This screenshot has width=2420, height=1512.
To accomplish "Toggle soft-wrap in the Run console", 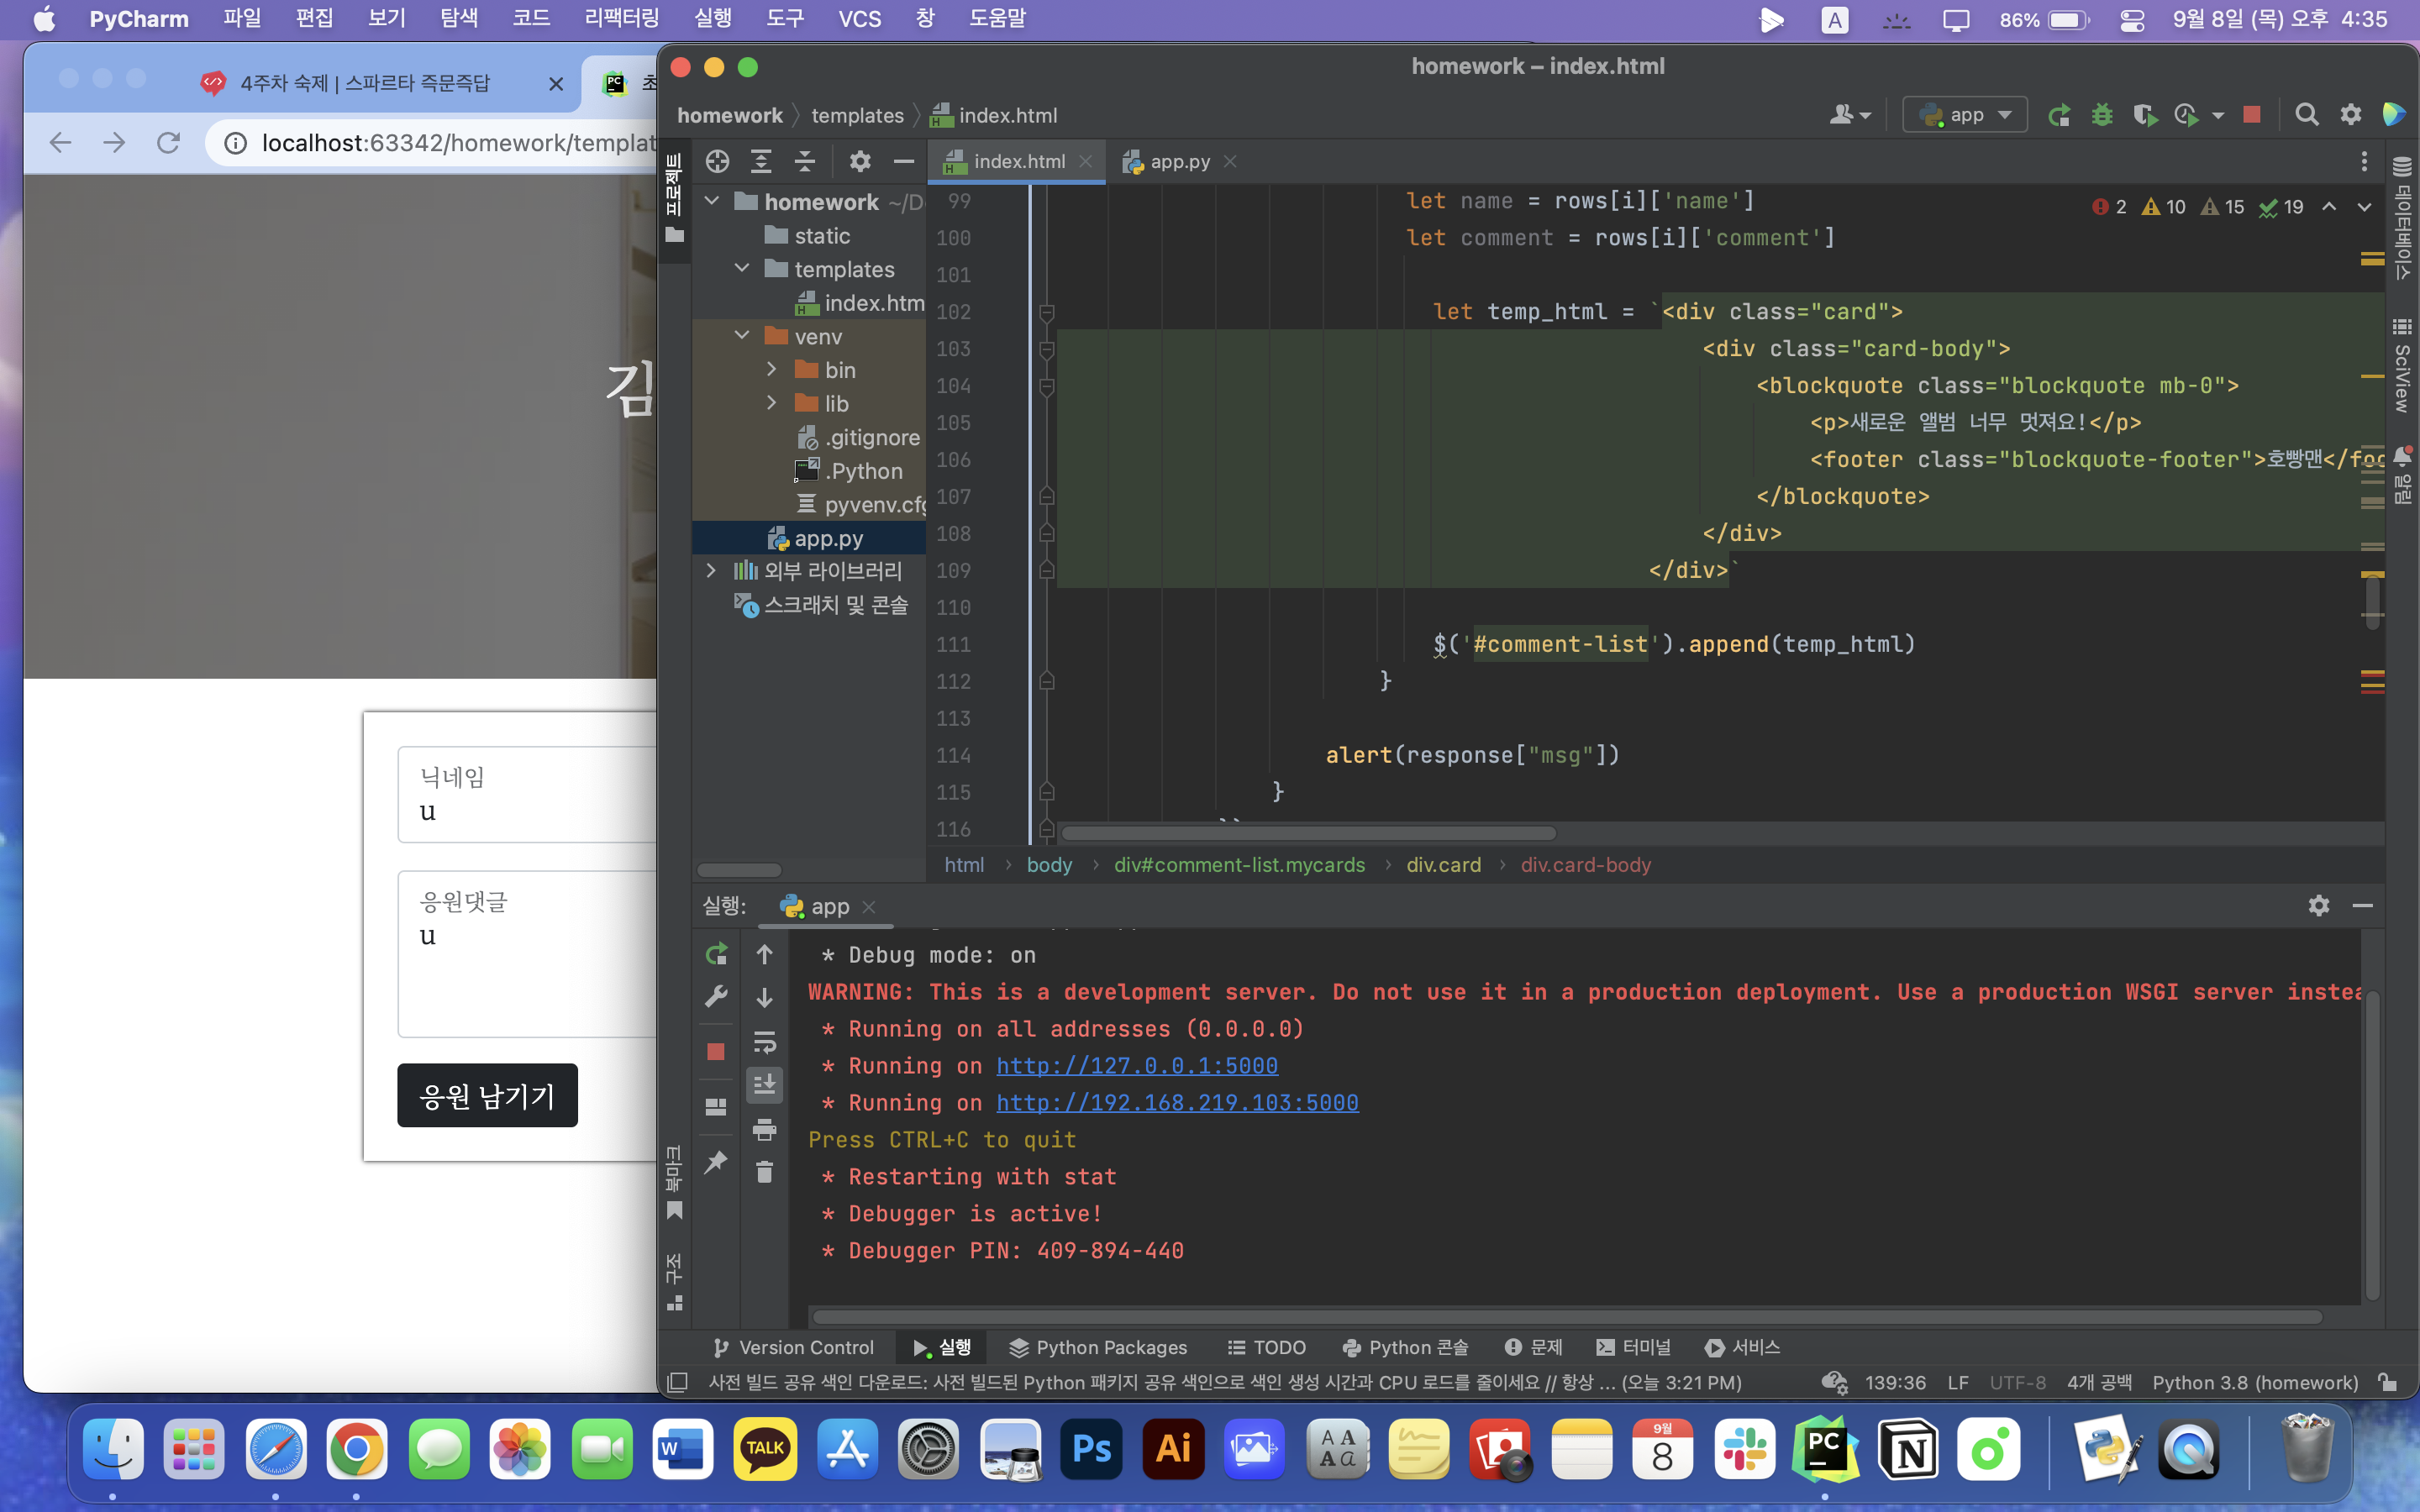I will click(x=765, y=1042).
